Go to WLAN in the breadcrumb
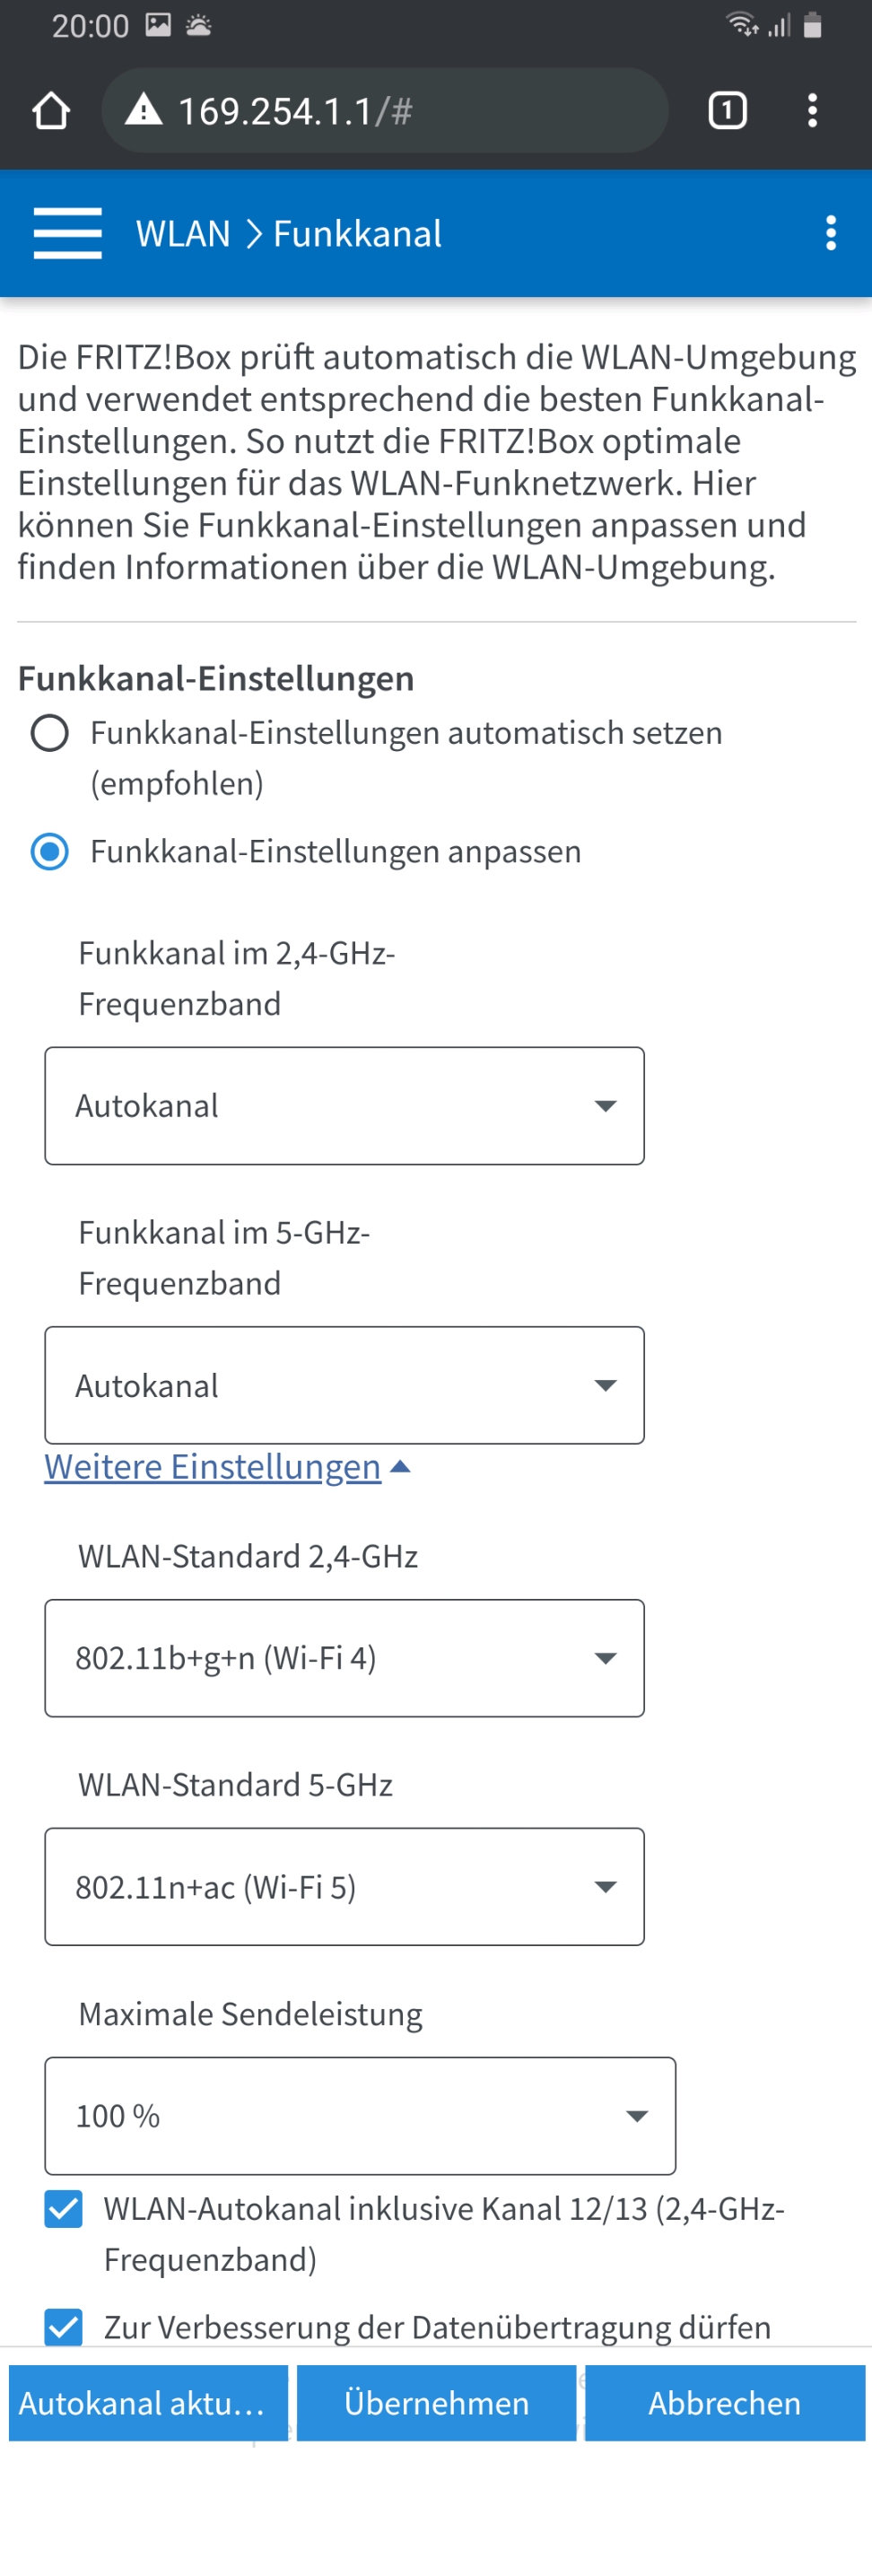 click(x=183, y=233)
